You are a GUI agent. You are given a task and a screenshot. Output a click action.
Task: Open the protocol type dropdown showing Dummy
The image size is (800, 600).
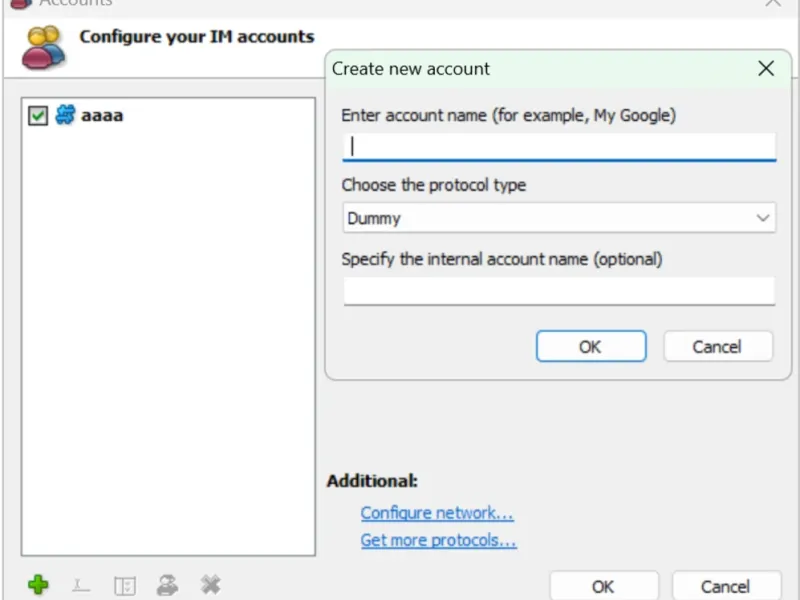[559, 218]
